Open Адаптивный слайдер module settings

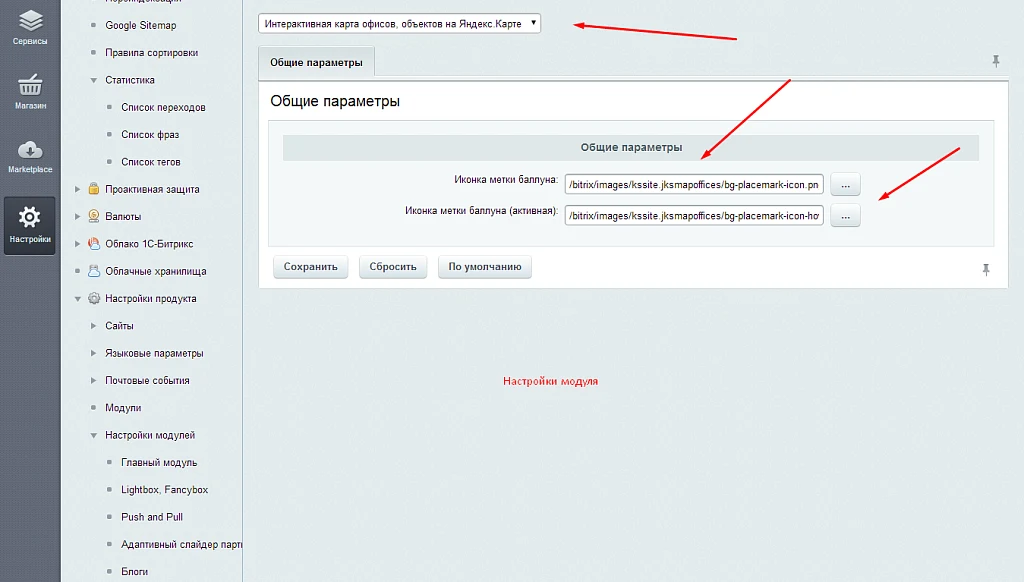[182, 544]
